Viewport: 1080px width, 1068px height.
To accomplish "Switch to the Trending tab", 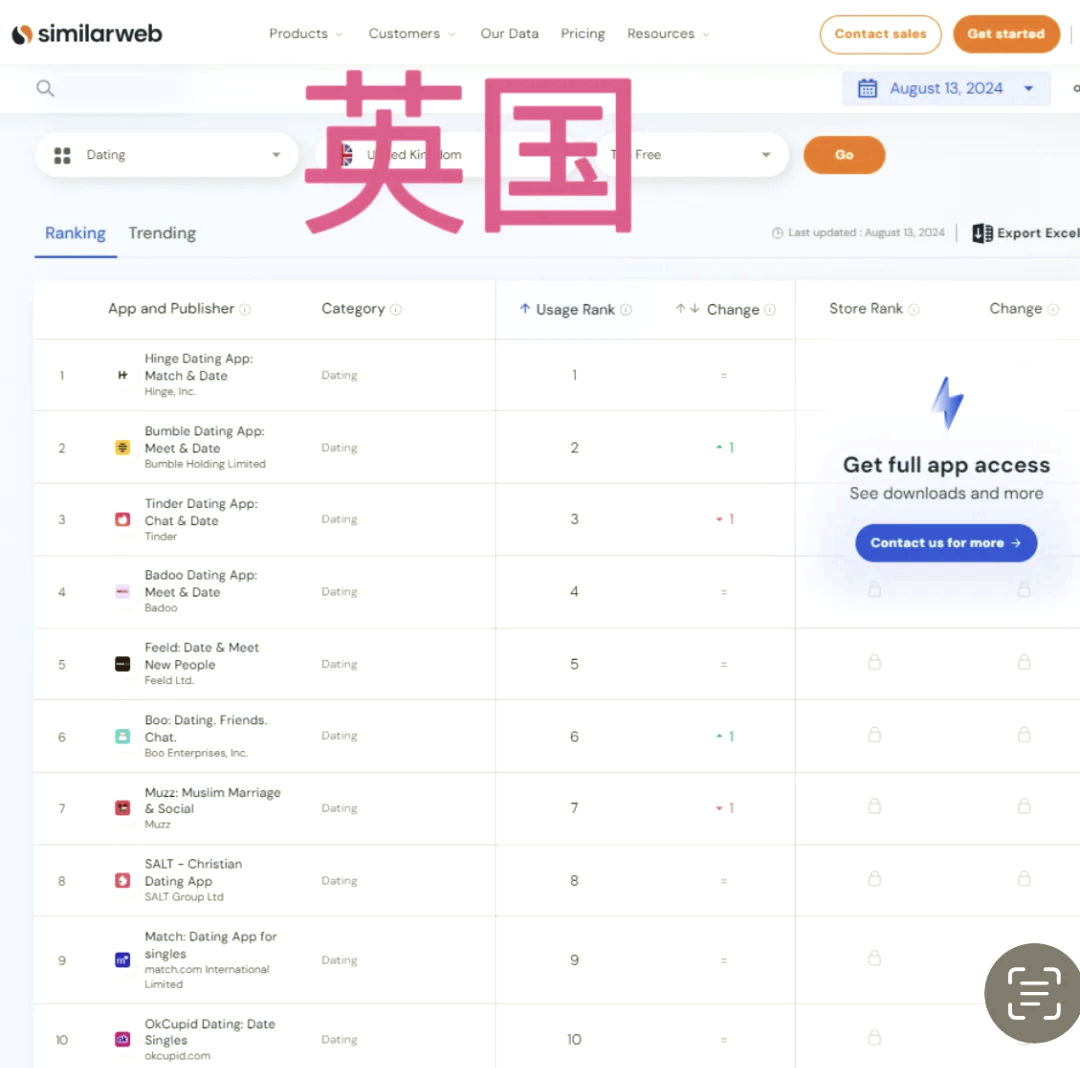I will (x=162, y=233).
